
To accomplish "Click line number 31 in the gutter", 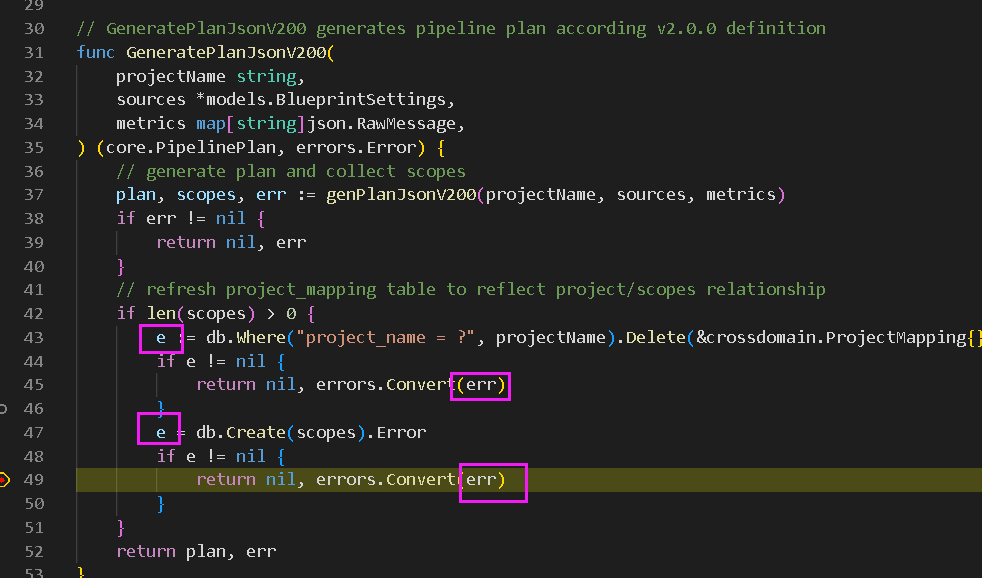I will [x=34, y=53].
